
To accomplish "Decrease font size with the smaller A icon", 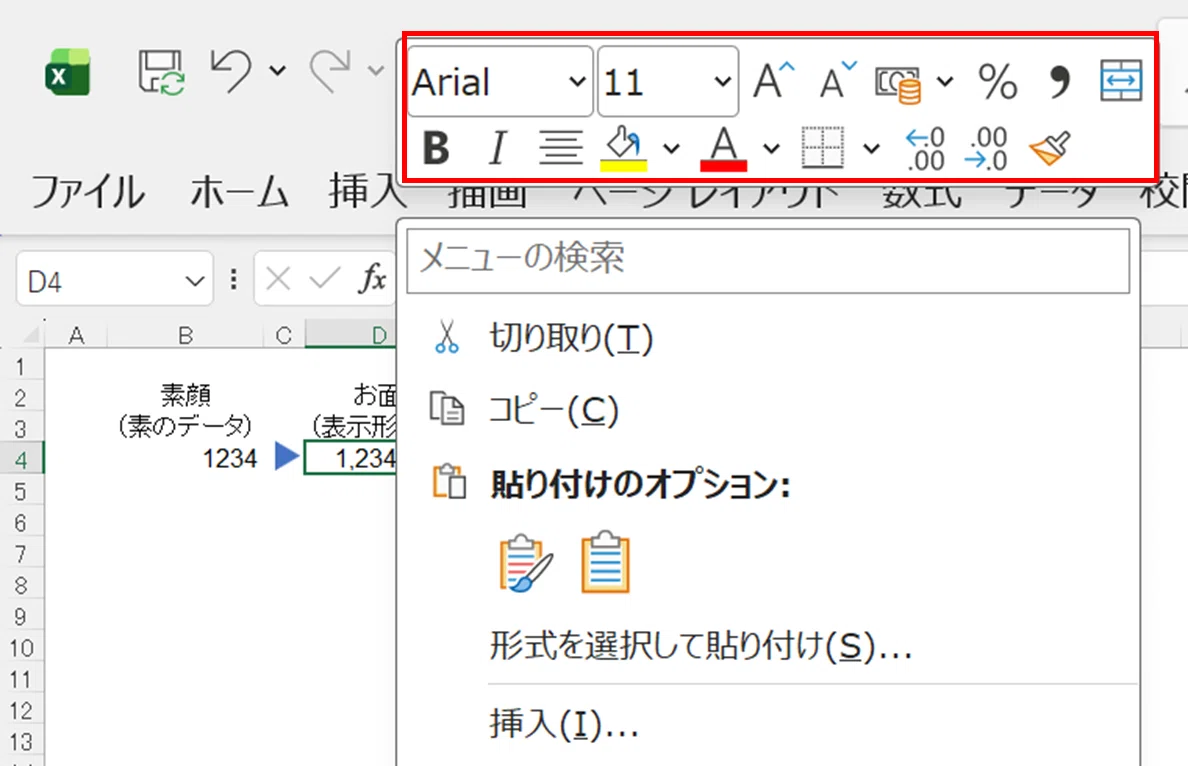I will pos(838,80).
